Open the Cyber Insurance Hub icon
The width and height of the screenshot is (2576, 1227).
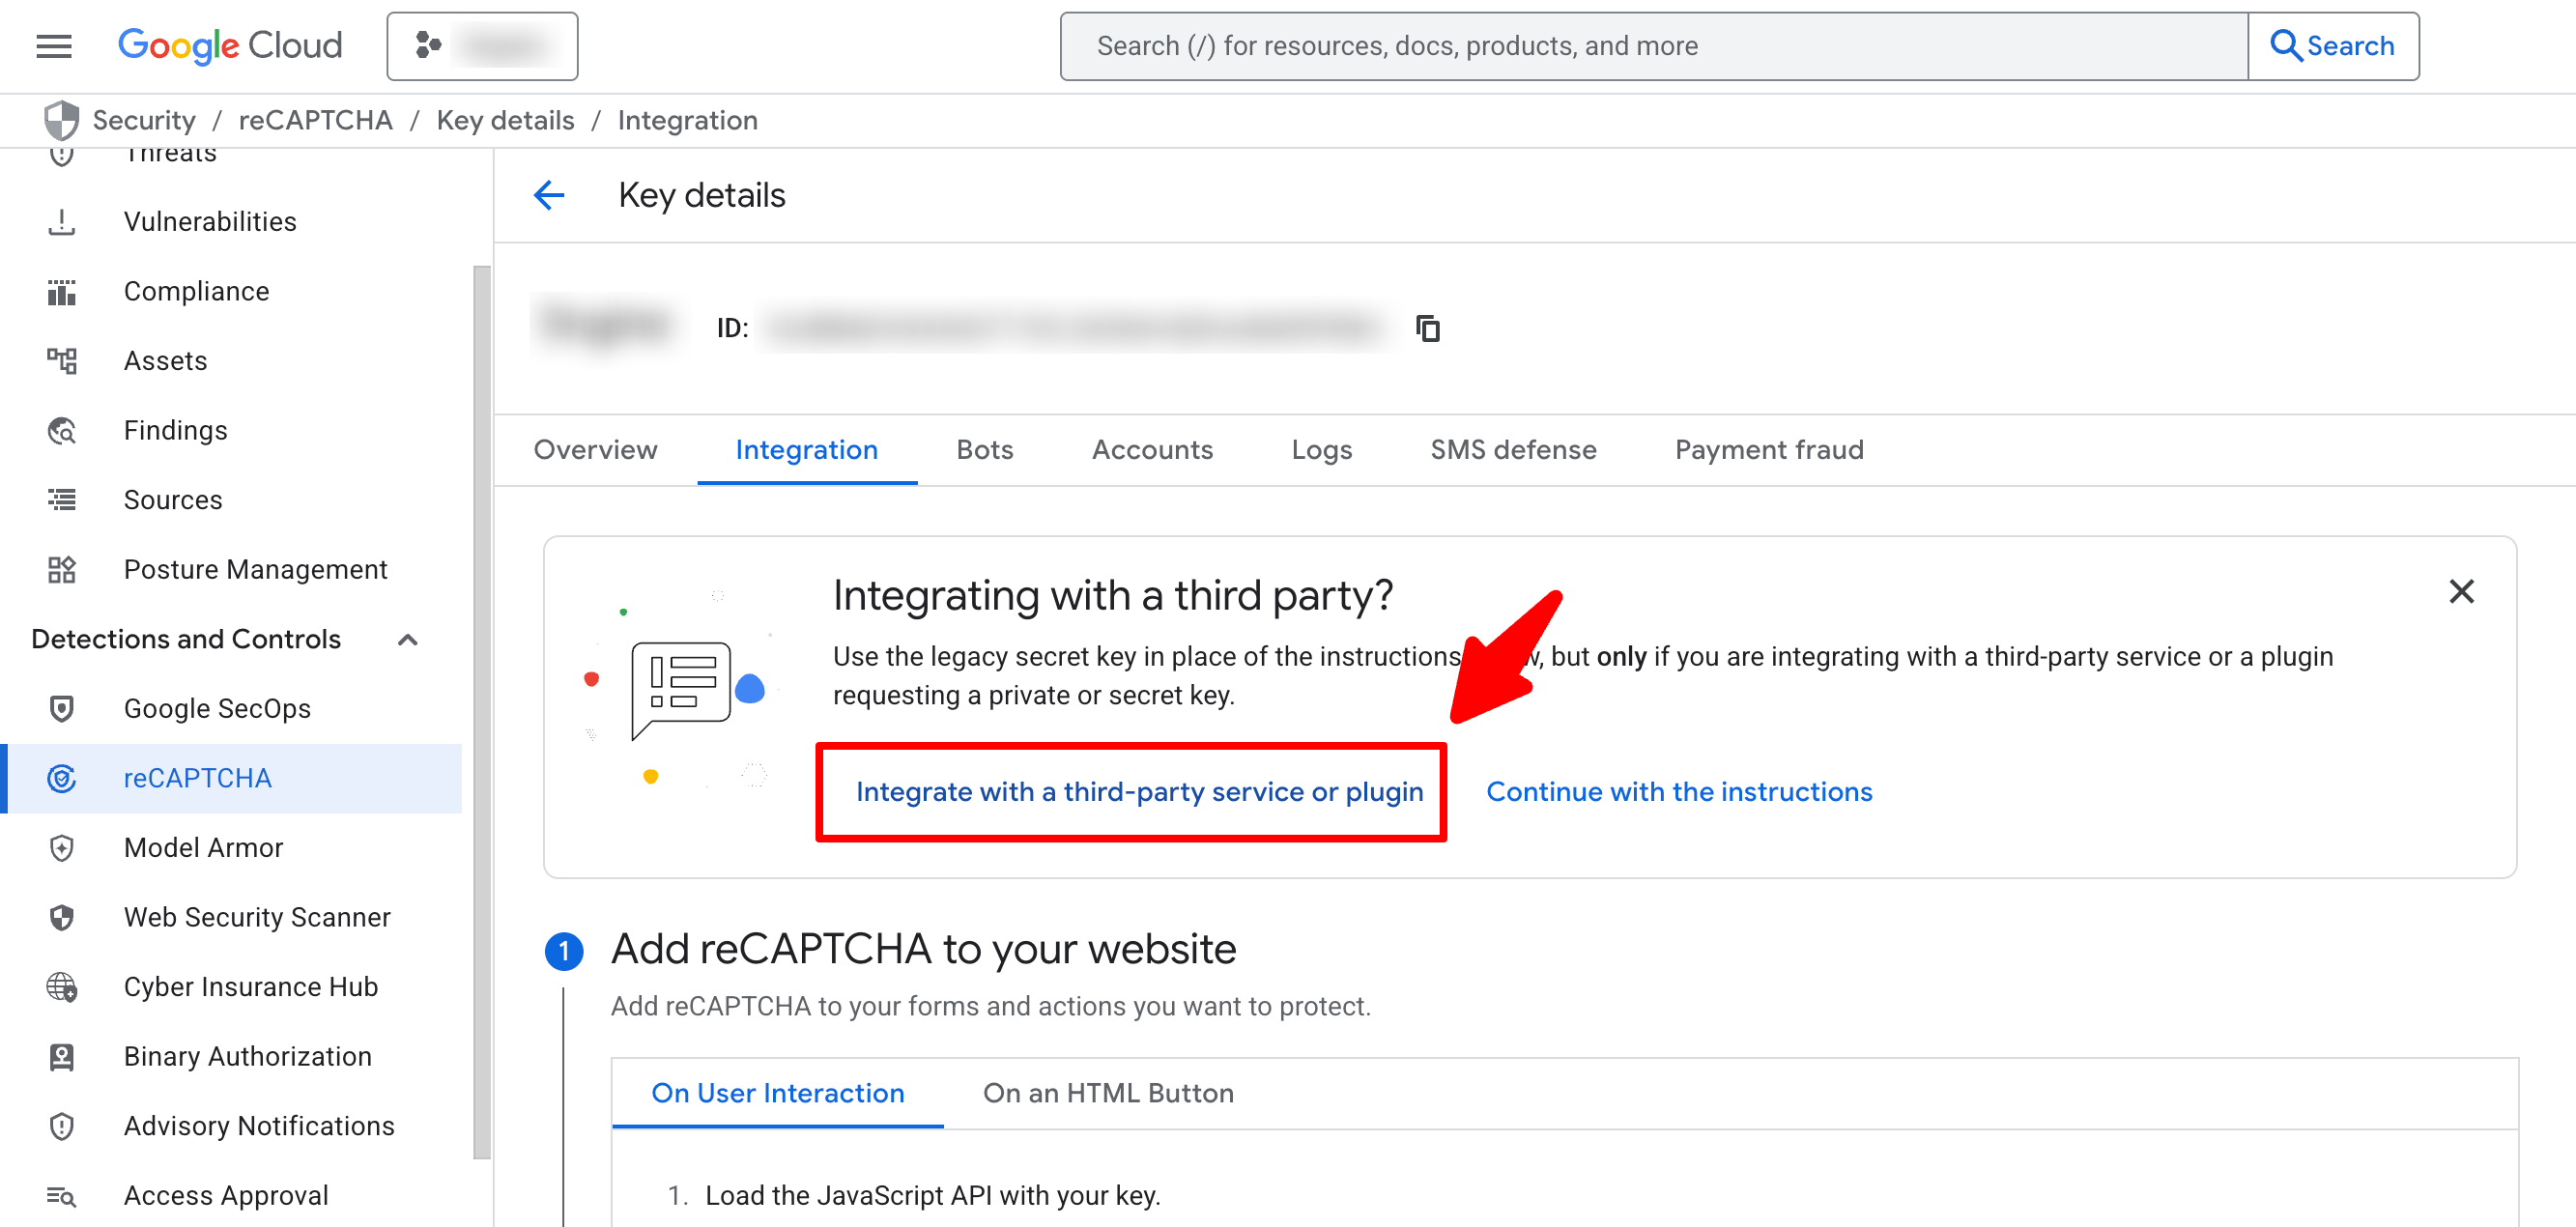pyautogui.click(x=62, y=987)
